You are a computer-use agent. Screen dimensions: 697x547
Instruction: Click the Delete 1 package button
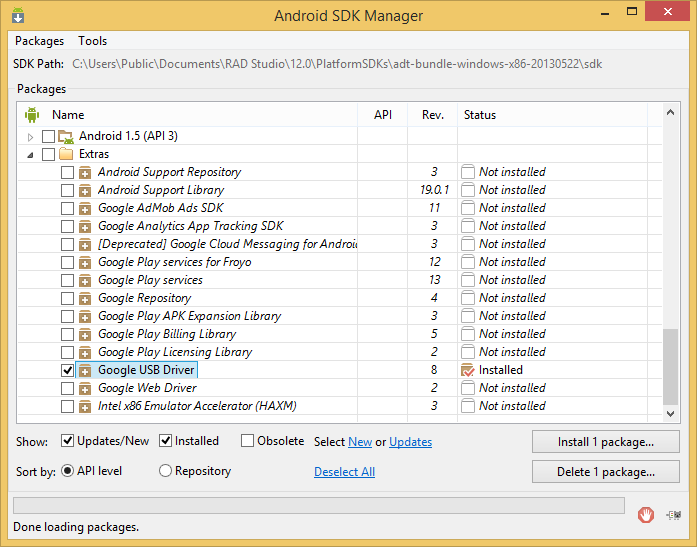[x=605, y=471]
